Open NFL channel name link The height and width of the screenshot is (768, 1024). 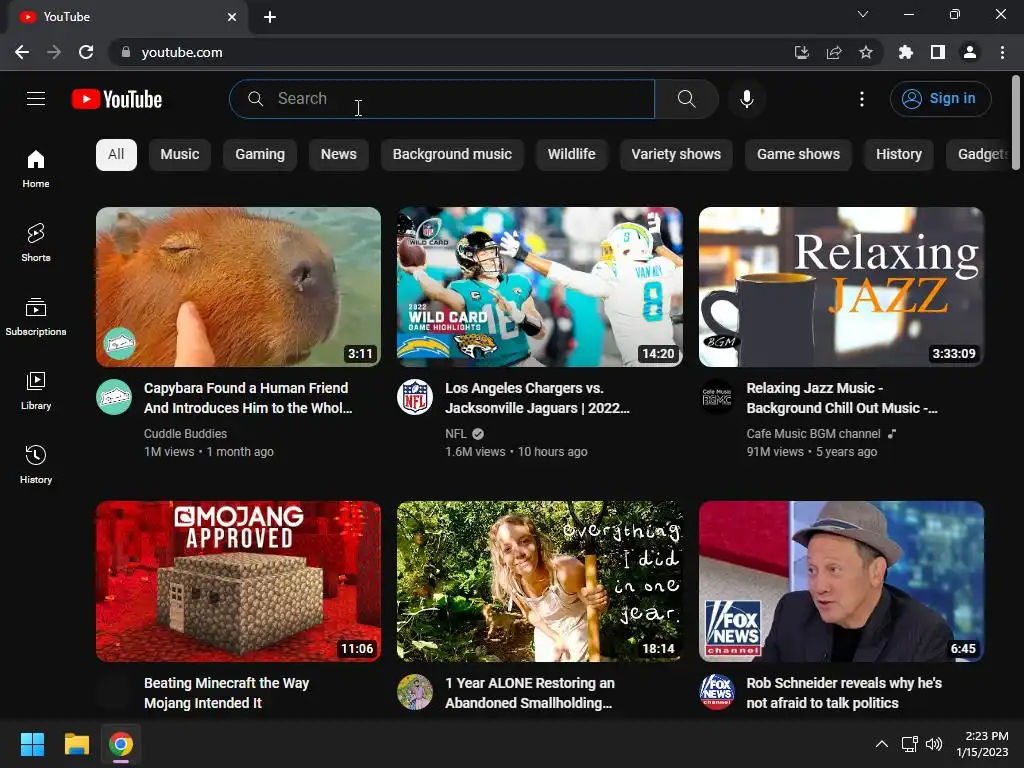point(456,434)
